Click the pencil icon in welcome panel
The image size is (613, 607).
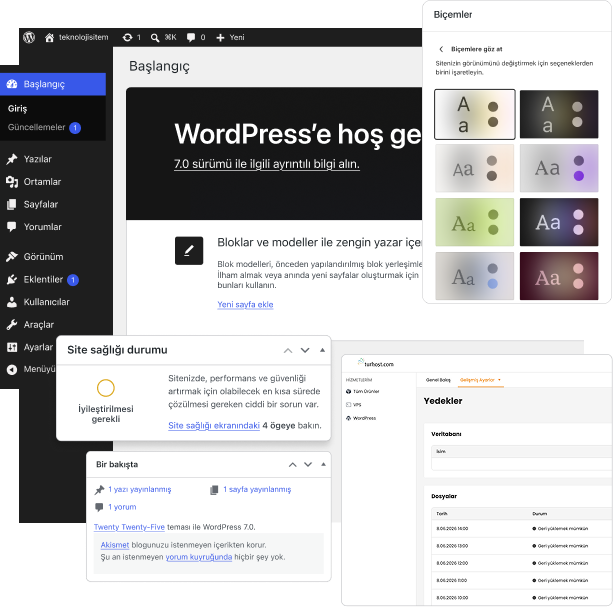tap(189, 251)
